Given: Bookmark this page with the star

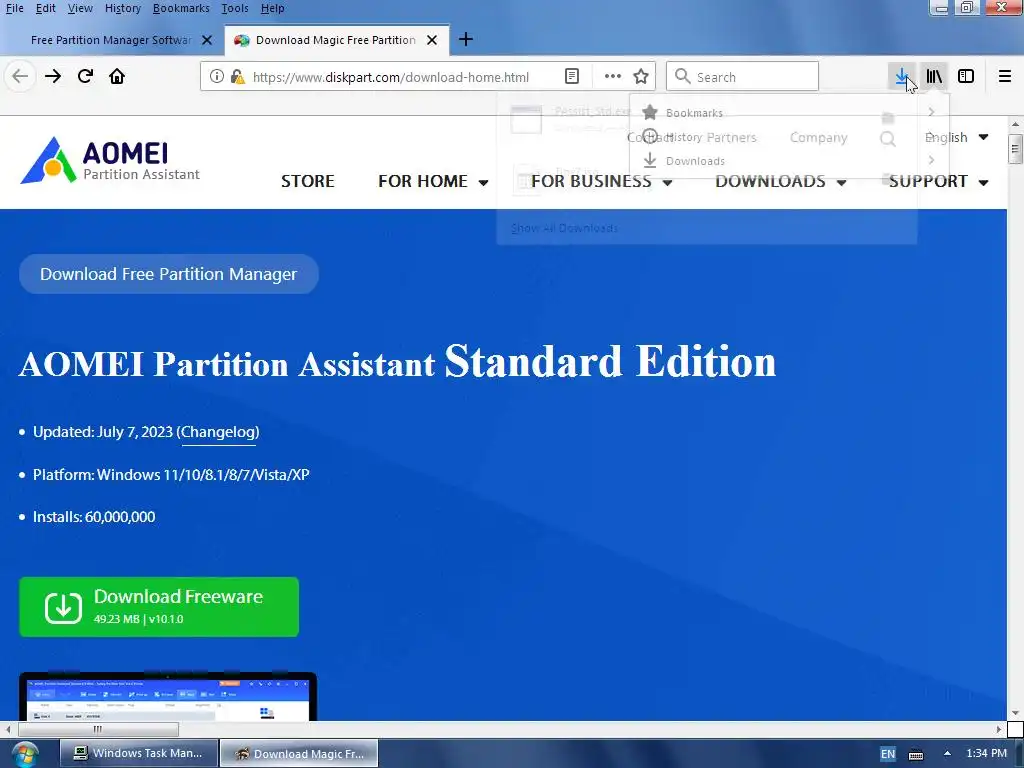Looking at the screenshot, I should [x=641, y=76].
